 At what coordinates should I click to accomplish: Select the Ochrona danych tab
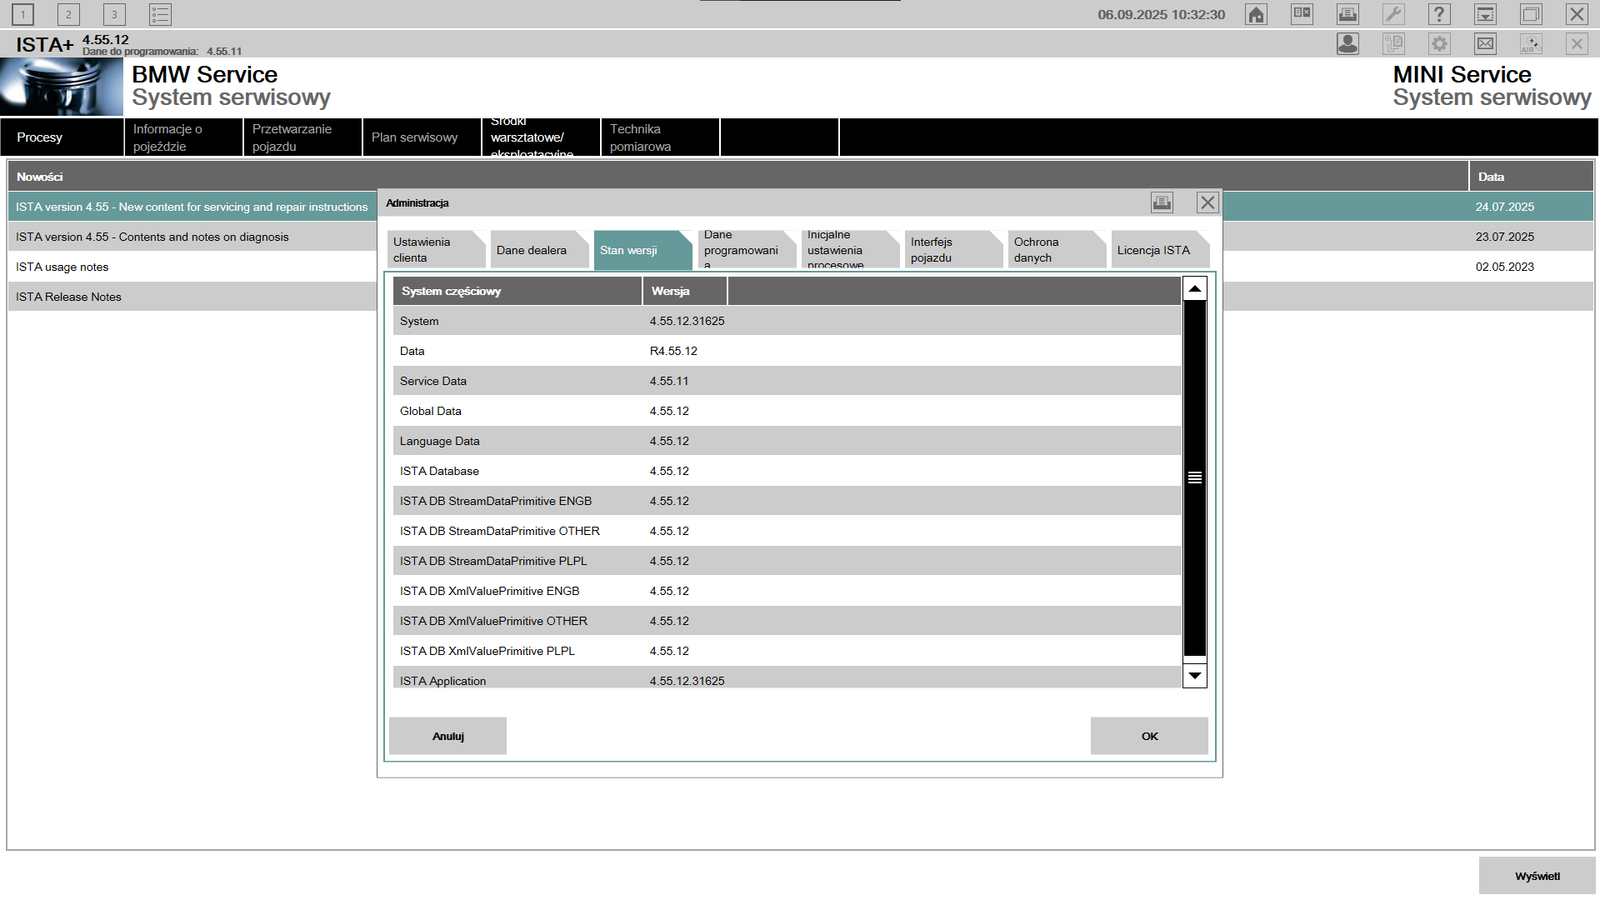tap(1056, 250)
